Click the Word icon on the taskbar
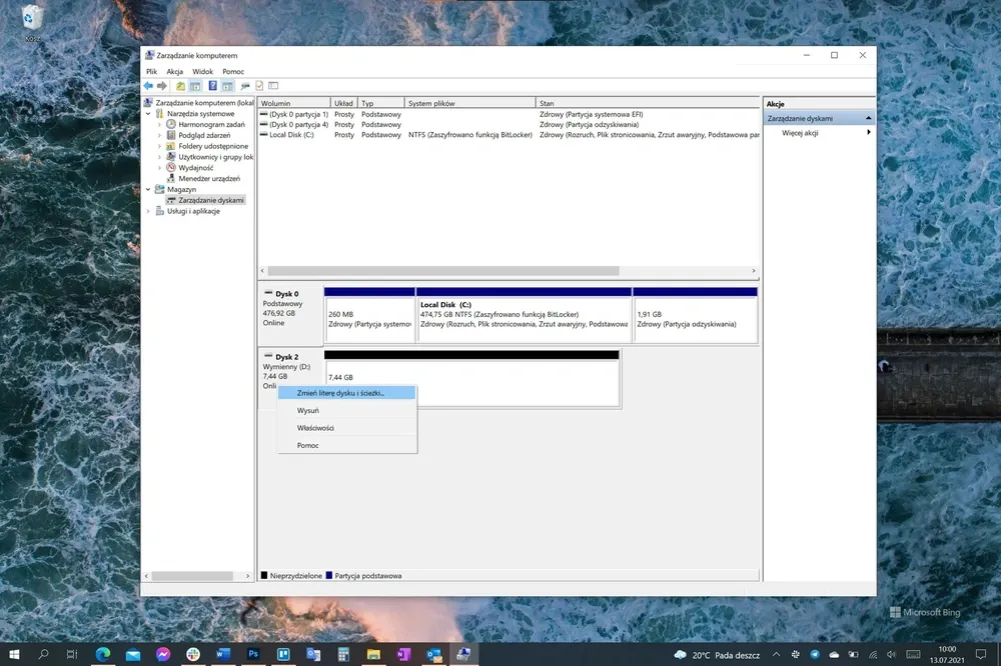 click(222, 654)
